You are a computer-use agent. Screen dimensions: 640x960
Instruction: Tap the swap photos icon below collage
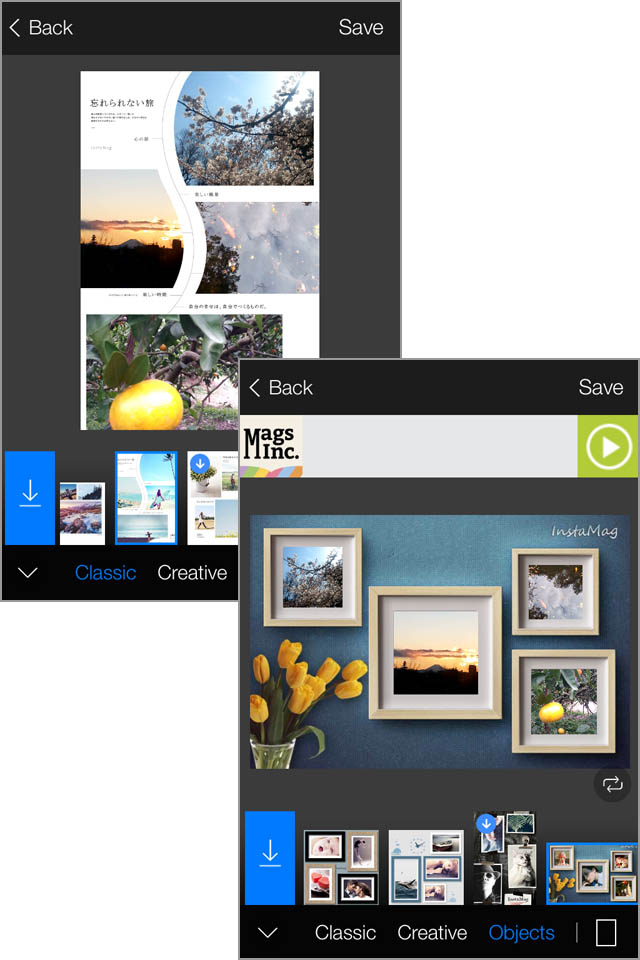[x=612, y=784]
